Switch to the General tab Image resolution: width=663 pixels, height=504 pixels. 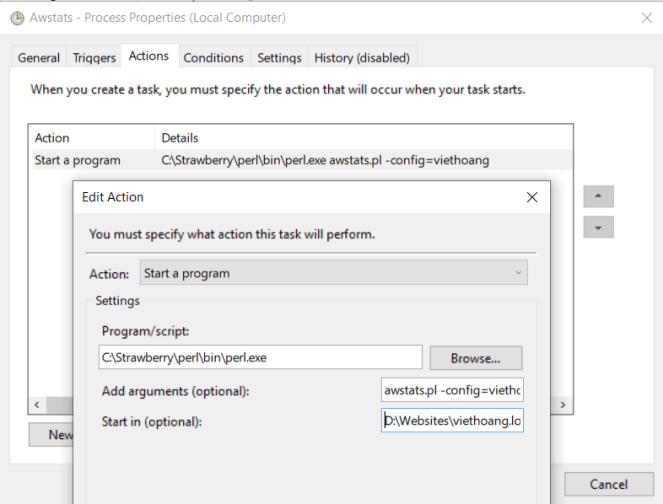click(39, 58)
